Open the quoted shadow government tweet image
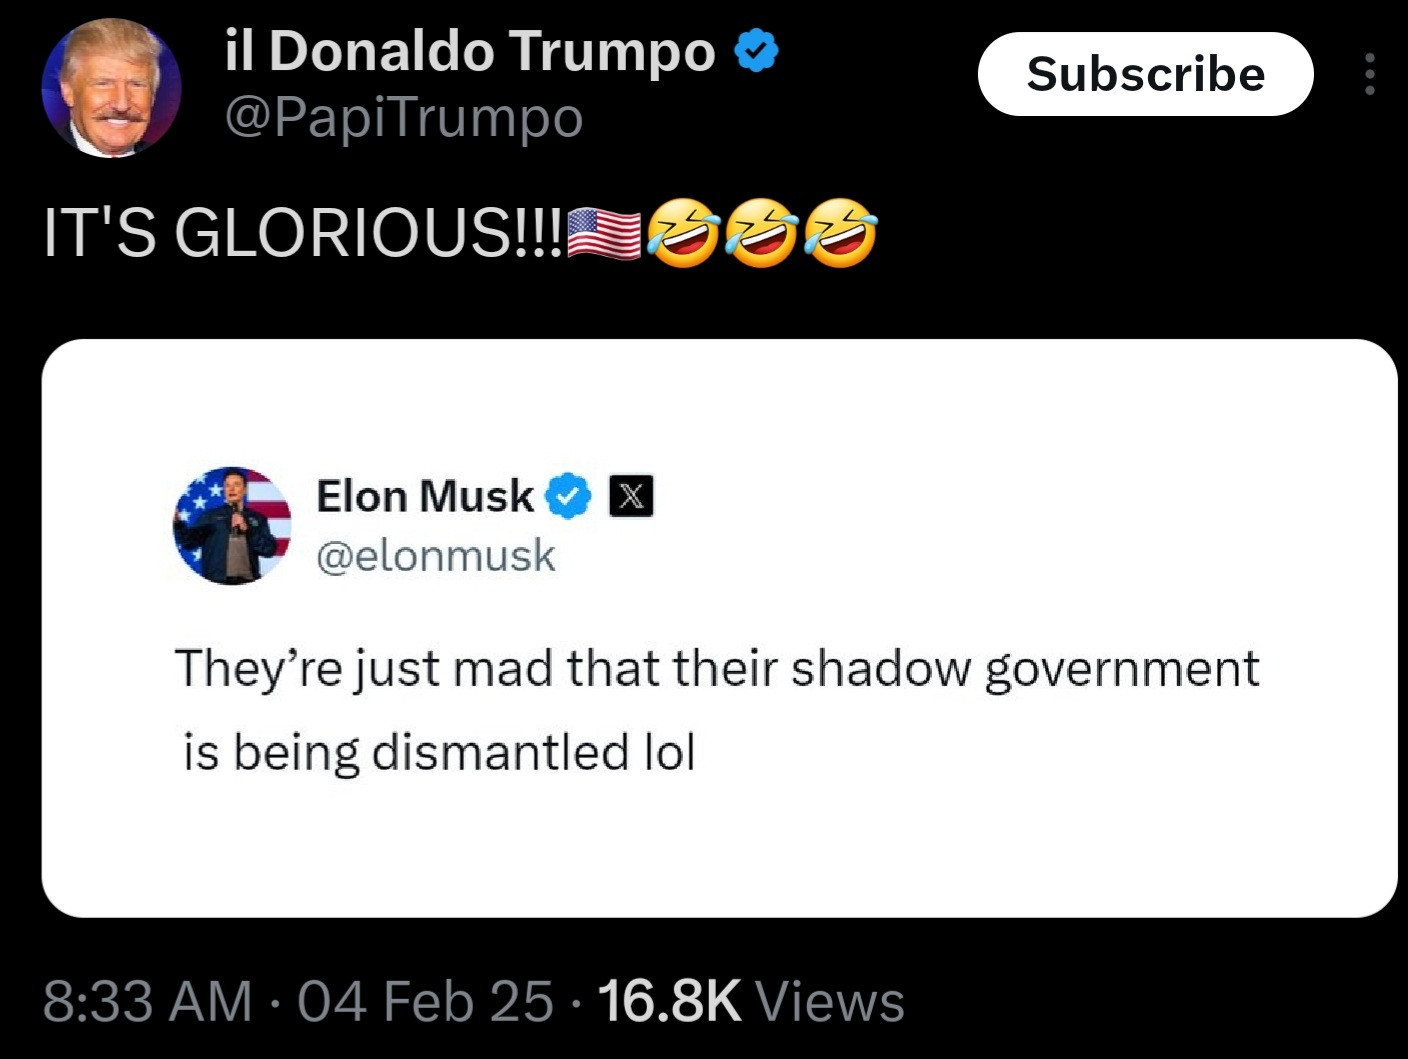 (719, 628)
